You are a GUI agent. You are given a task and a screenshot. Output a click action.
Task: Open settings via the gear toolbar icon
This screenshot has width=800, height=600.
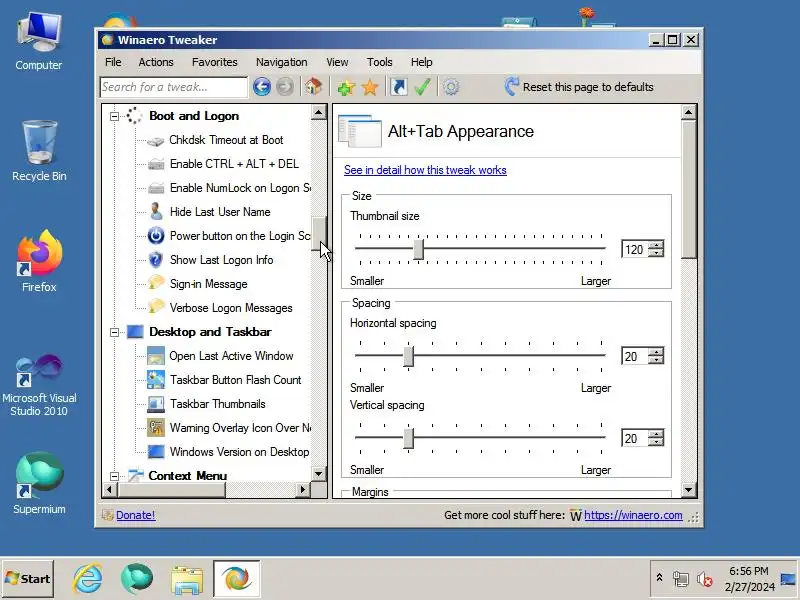tap(451, 87)
